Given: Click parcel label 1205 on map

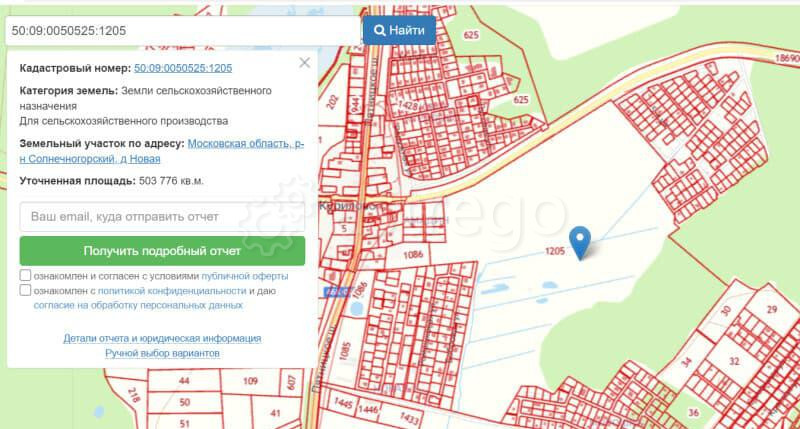Looking at the screenshot, I should (554, 251).
